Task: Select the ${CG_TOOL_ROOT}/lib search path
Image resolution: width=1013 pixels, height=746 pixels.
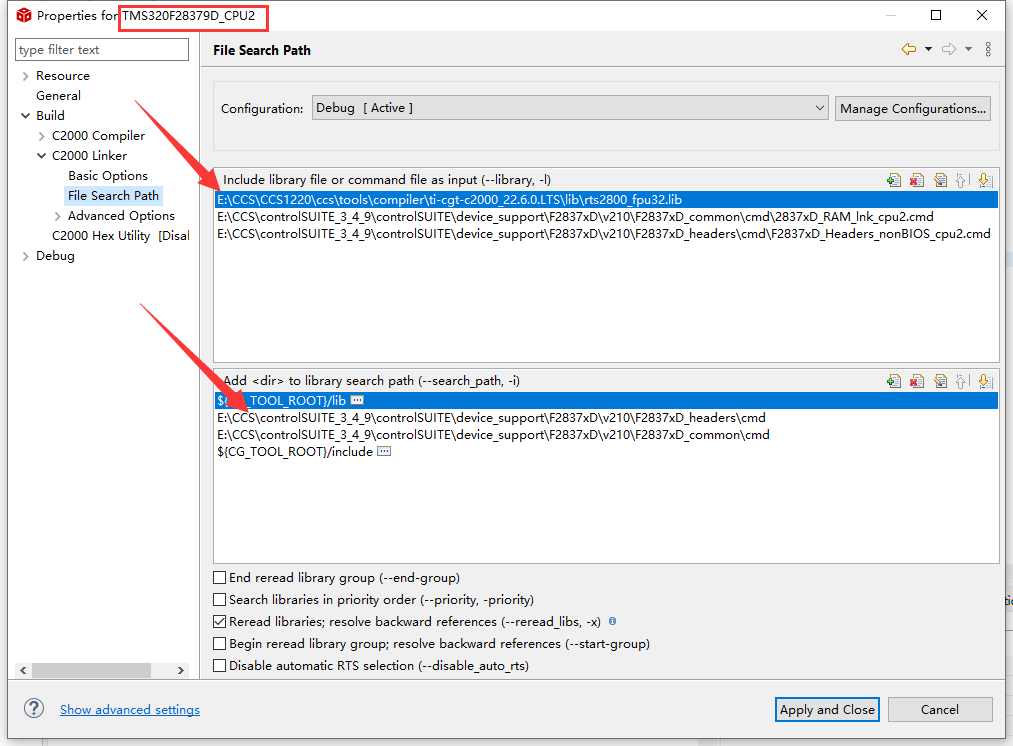Action: [x=606, y=400]
